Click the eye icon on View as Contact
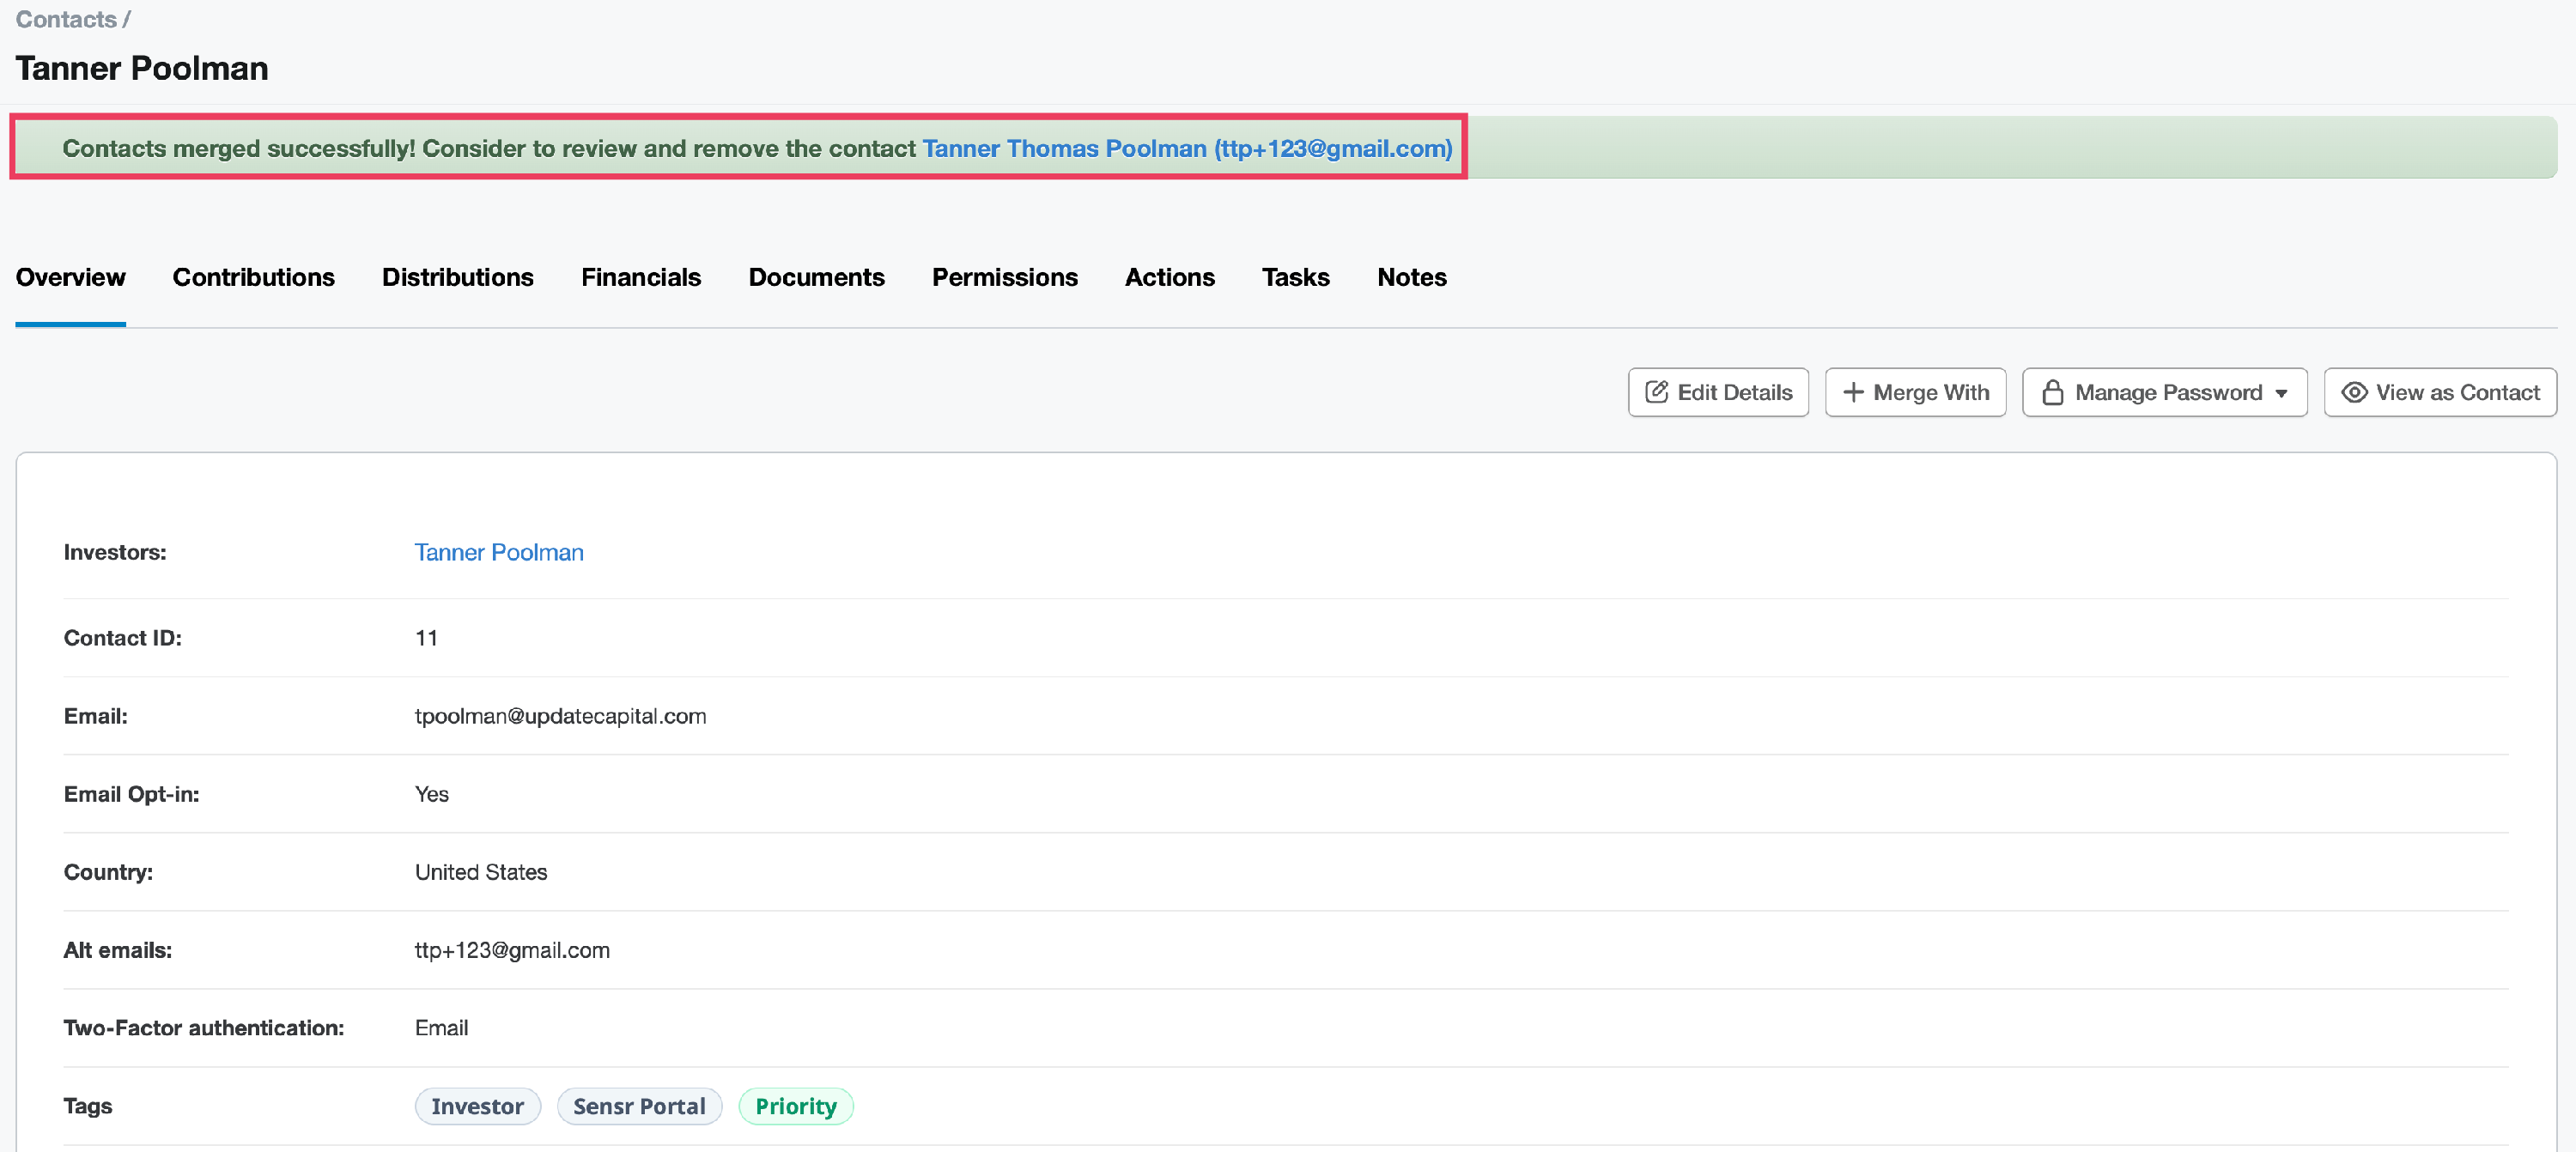The width and height of the screenshot is (2576, 1152). coord(2354,392)
